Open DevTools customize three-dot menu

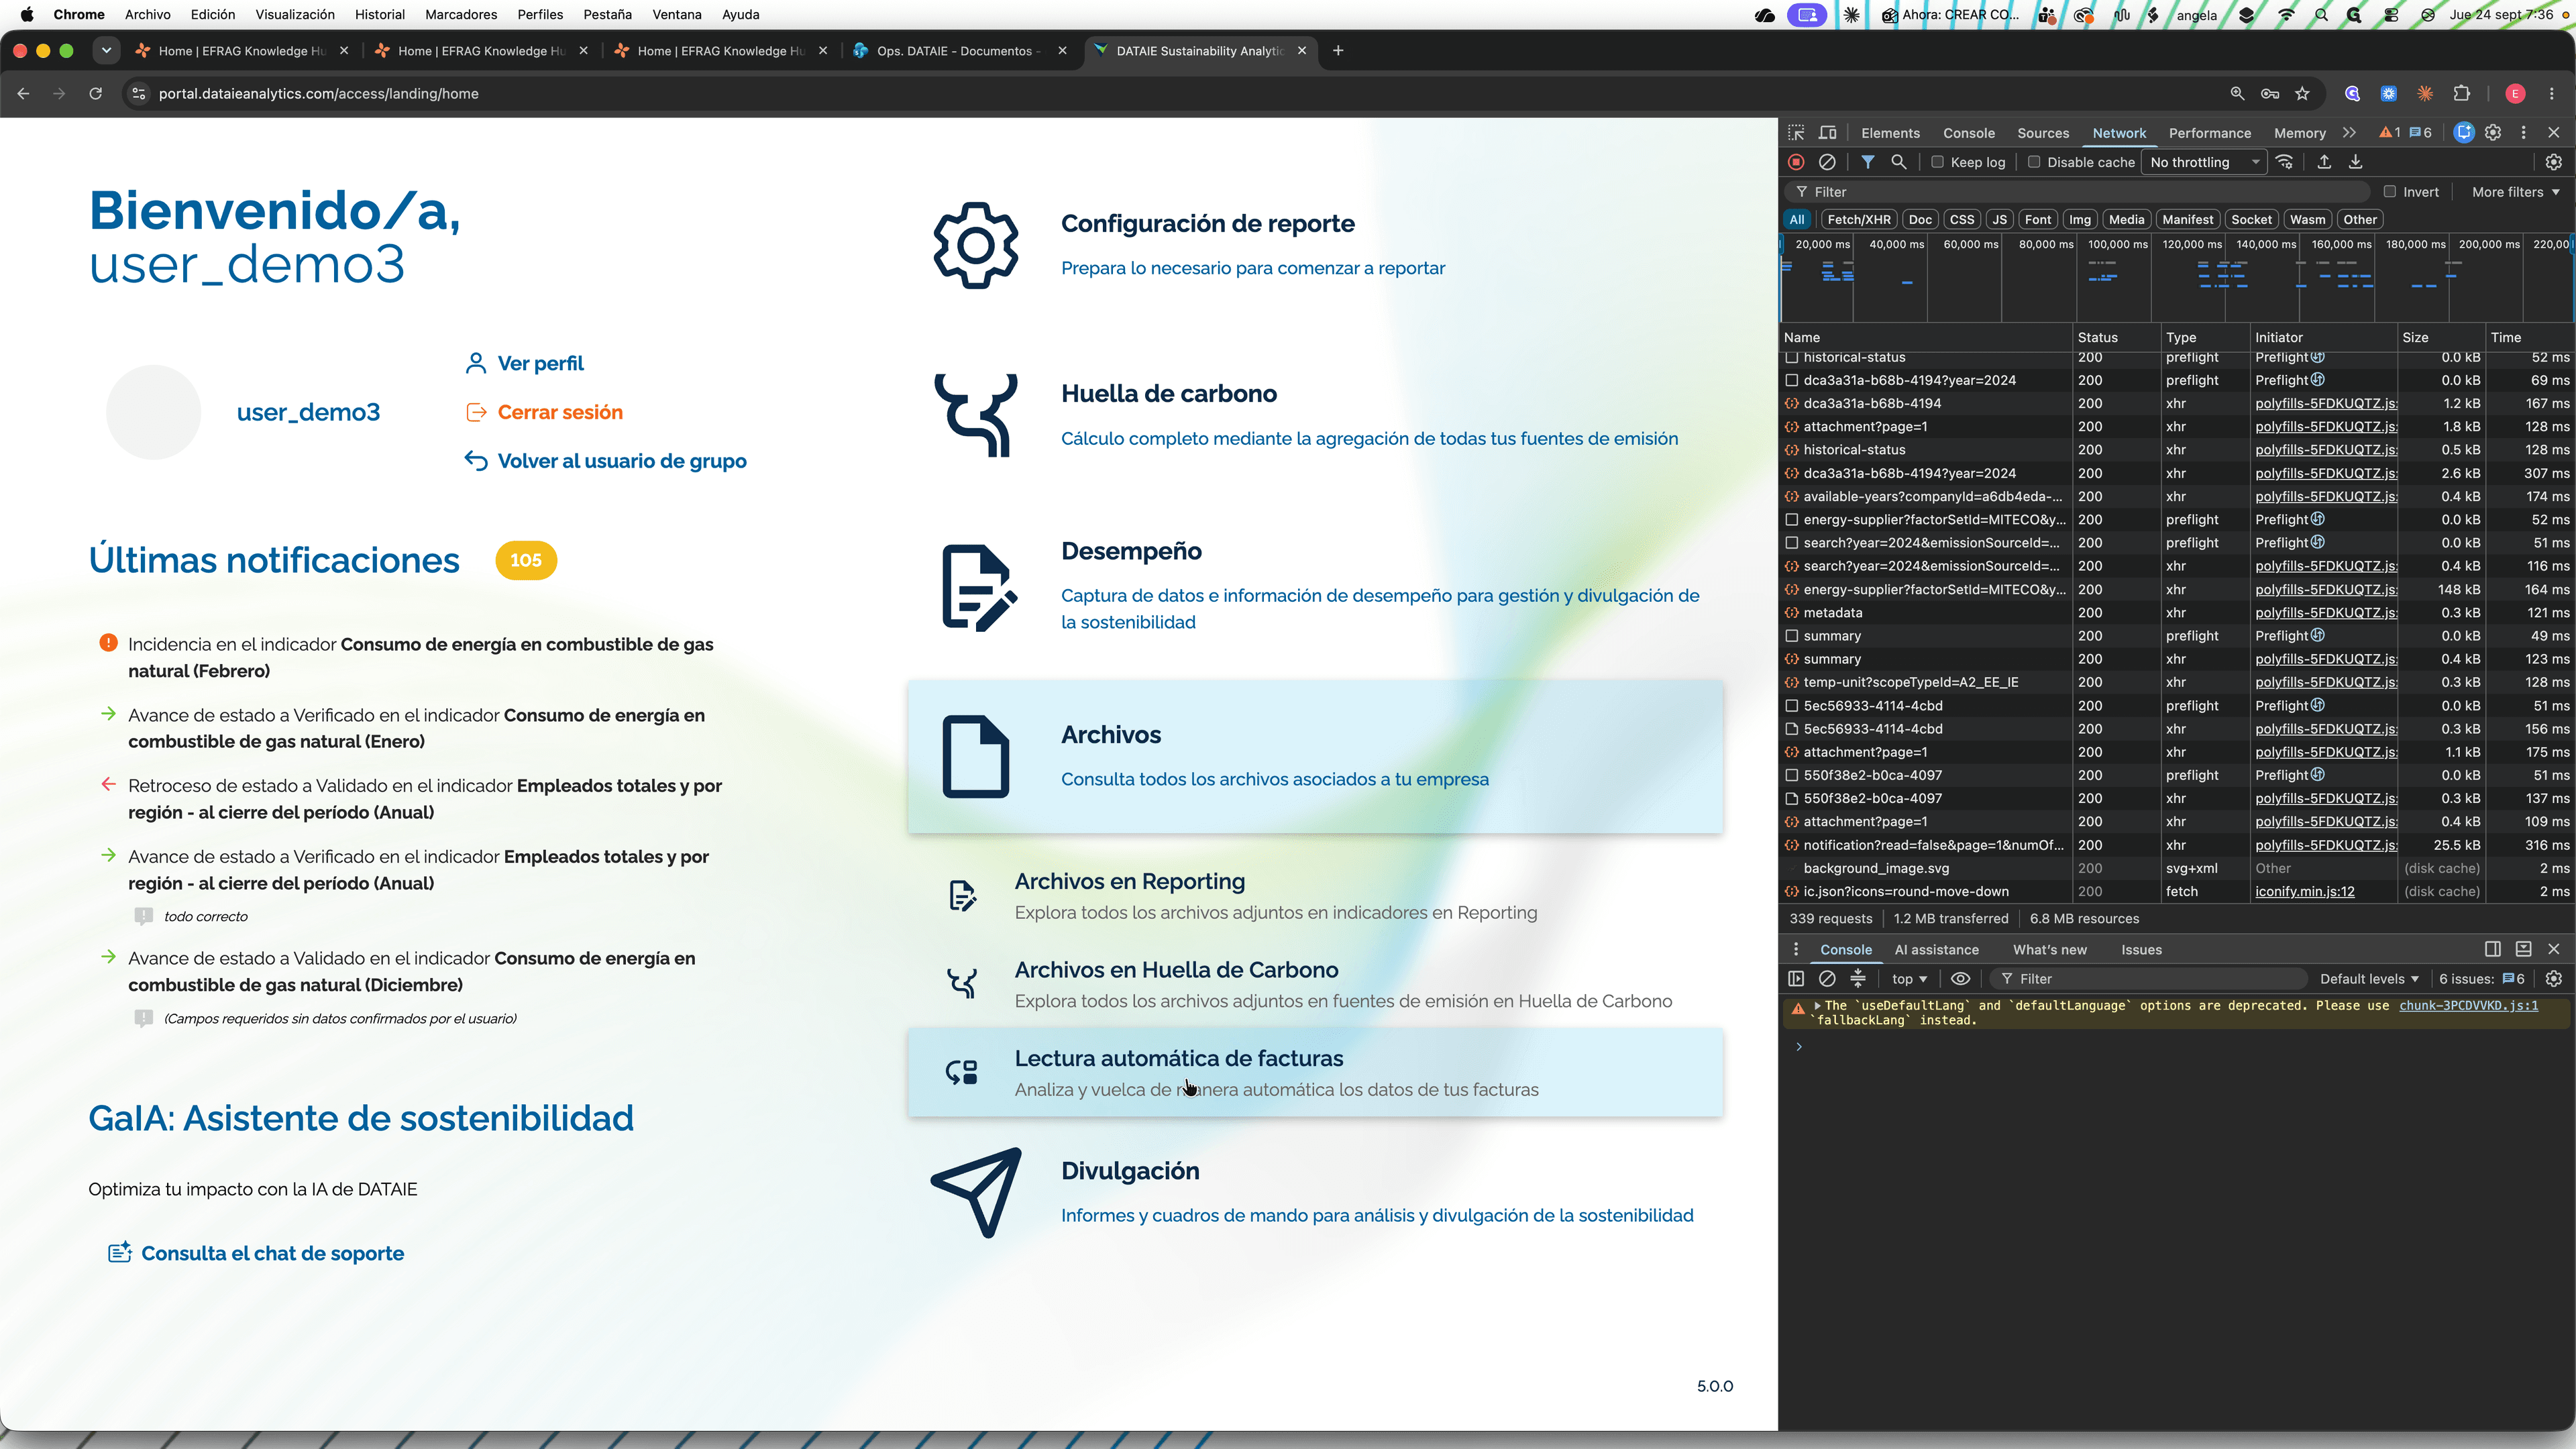(x=2523, y=133)
